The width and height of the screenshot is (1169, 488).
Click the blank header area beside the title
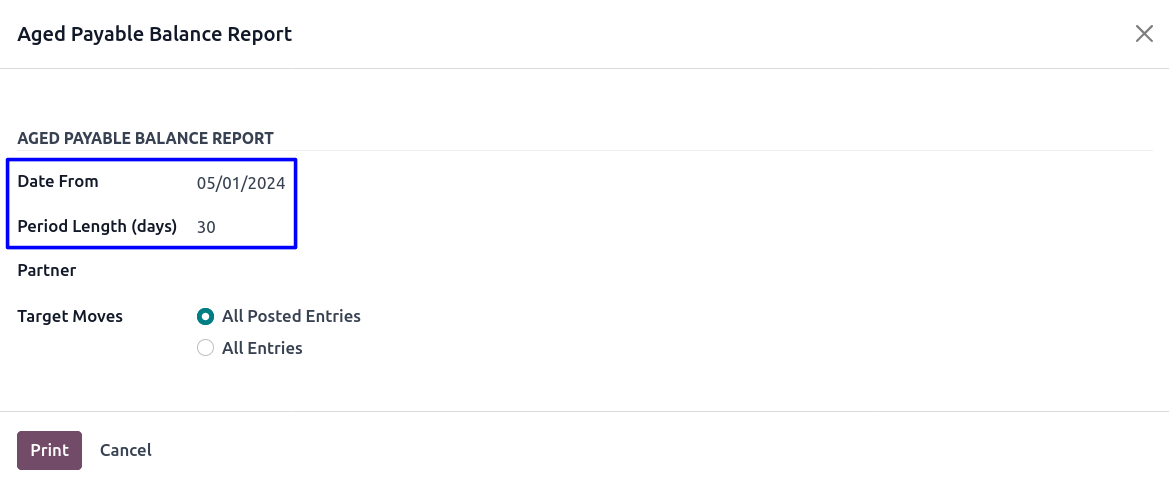700,34
